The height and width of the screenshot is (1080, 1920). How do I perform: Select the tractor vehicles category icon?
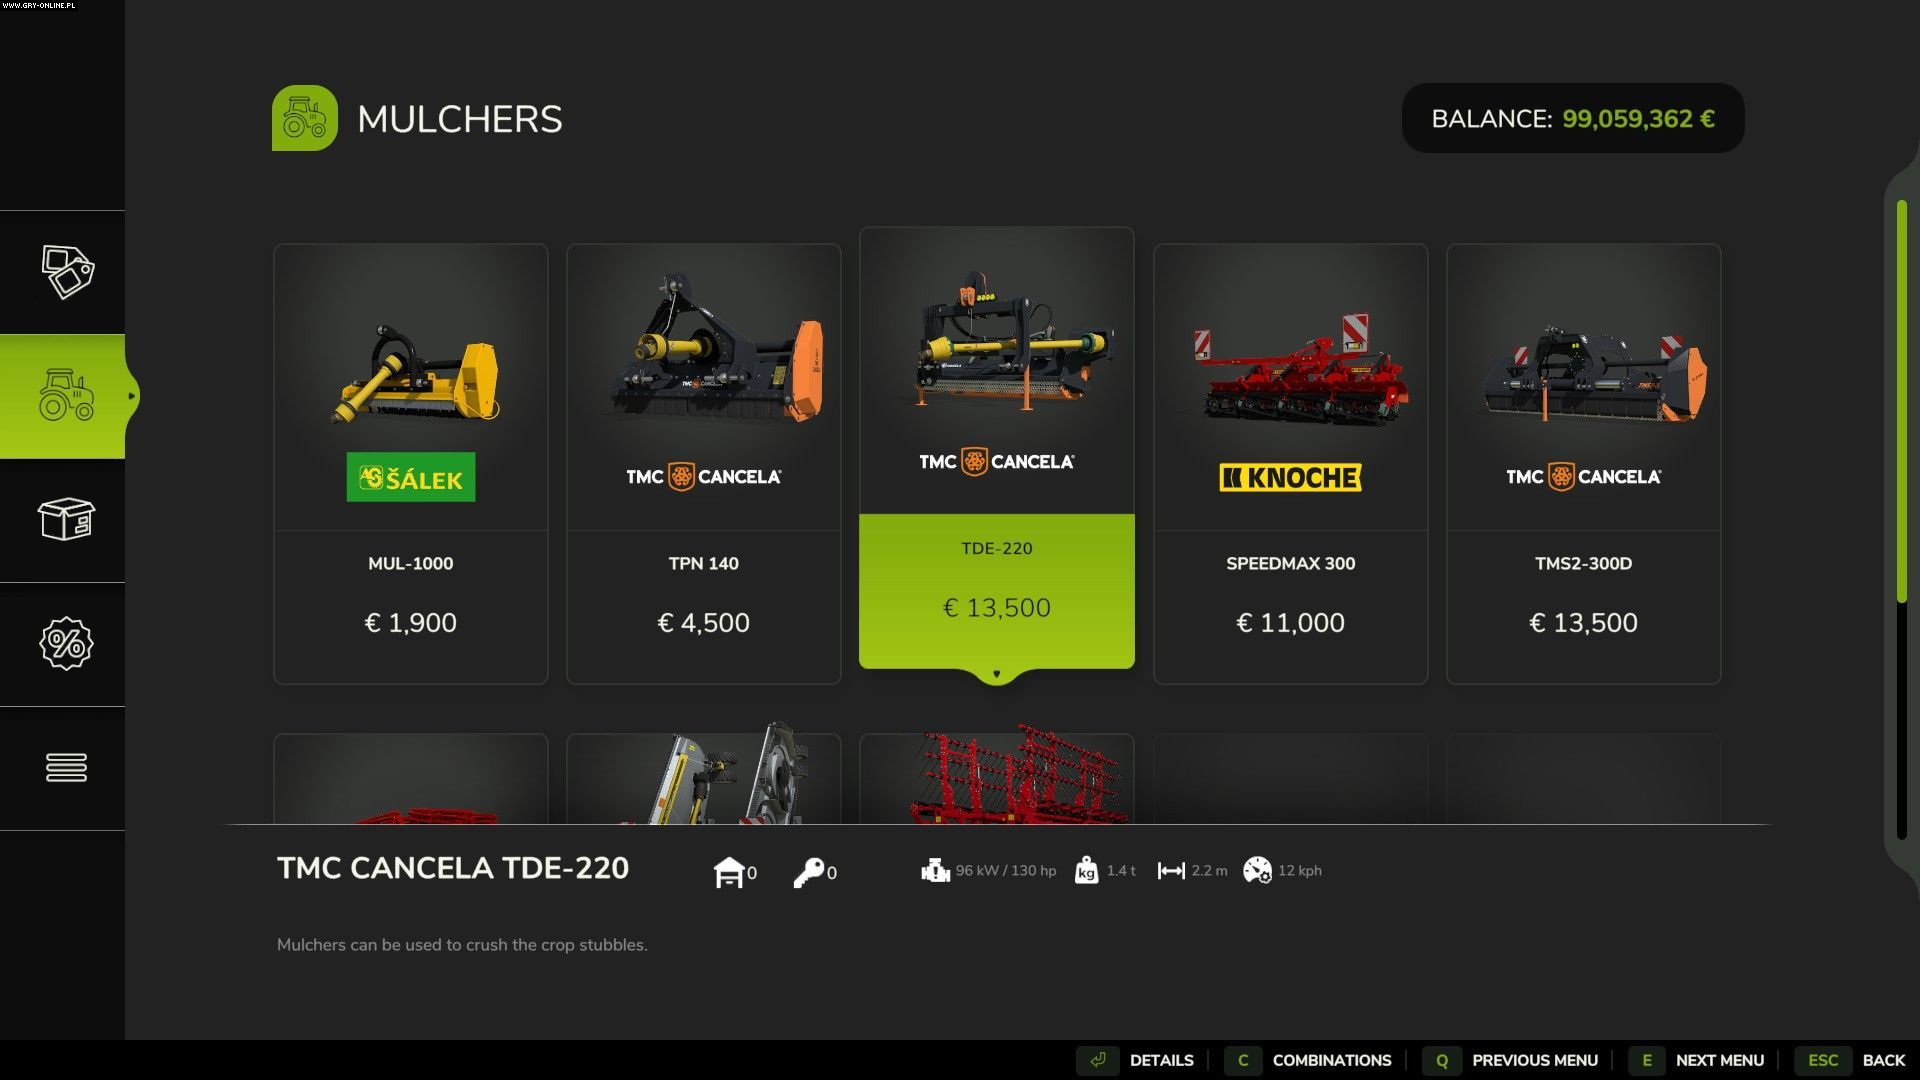coord(66,396)
